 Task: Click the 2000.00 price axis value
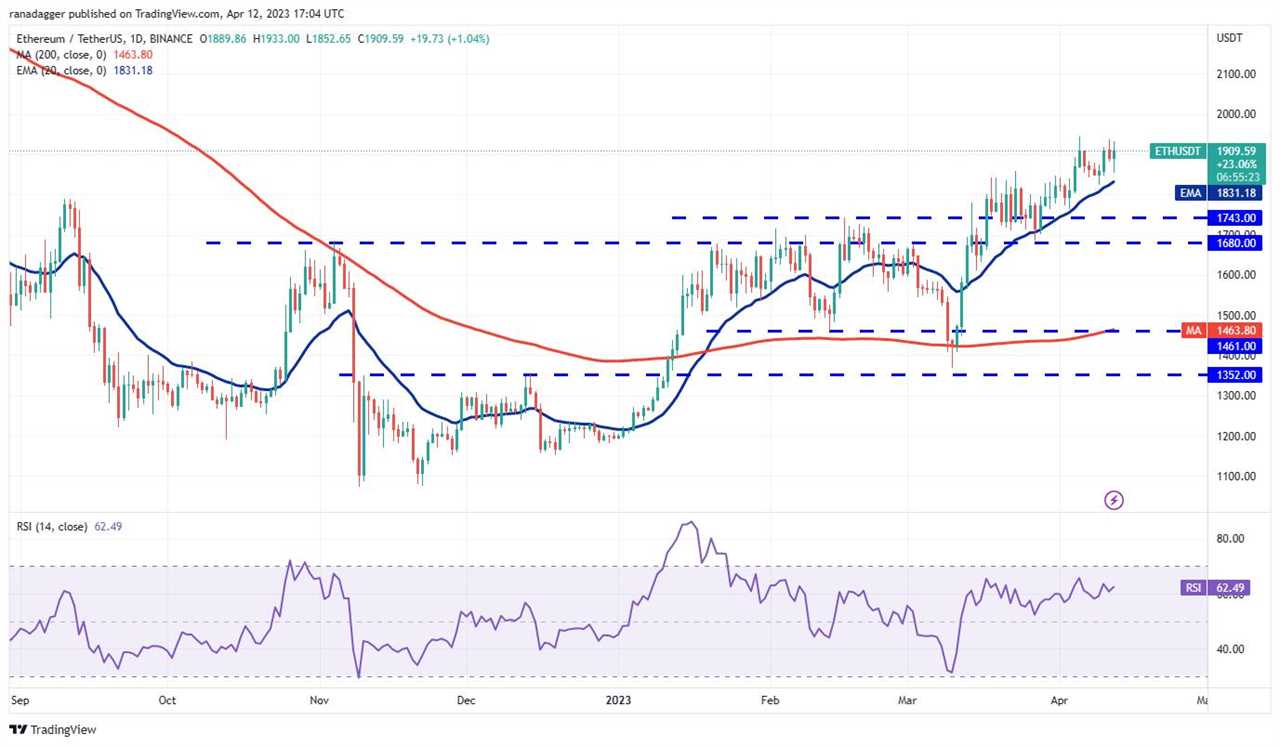pos(1237,114)
